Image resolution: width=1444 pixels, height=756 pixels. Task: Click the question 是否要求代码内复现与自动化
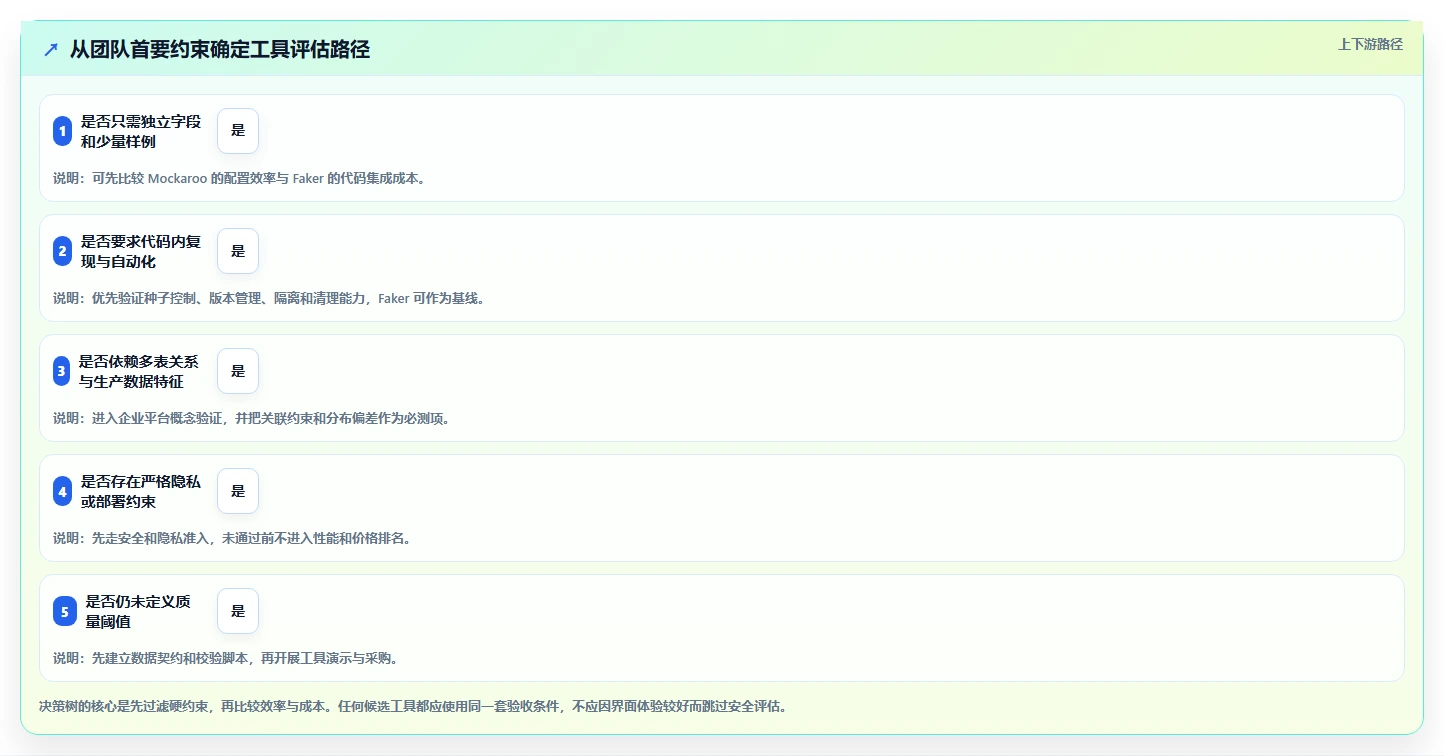[141, 251]
